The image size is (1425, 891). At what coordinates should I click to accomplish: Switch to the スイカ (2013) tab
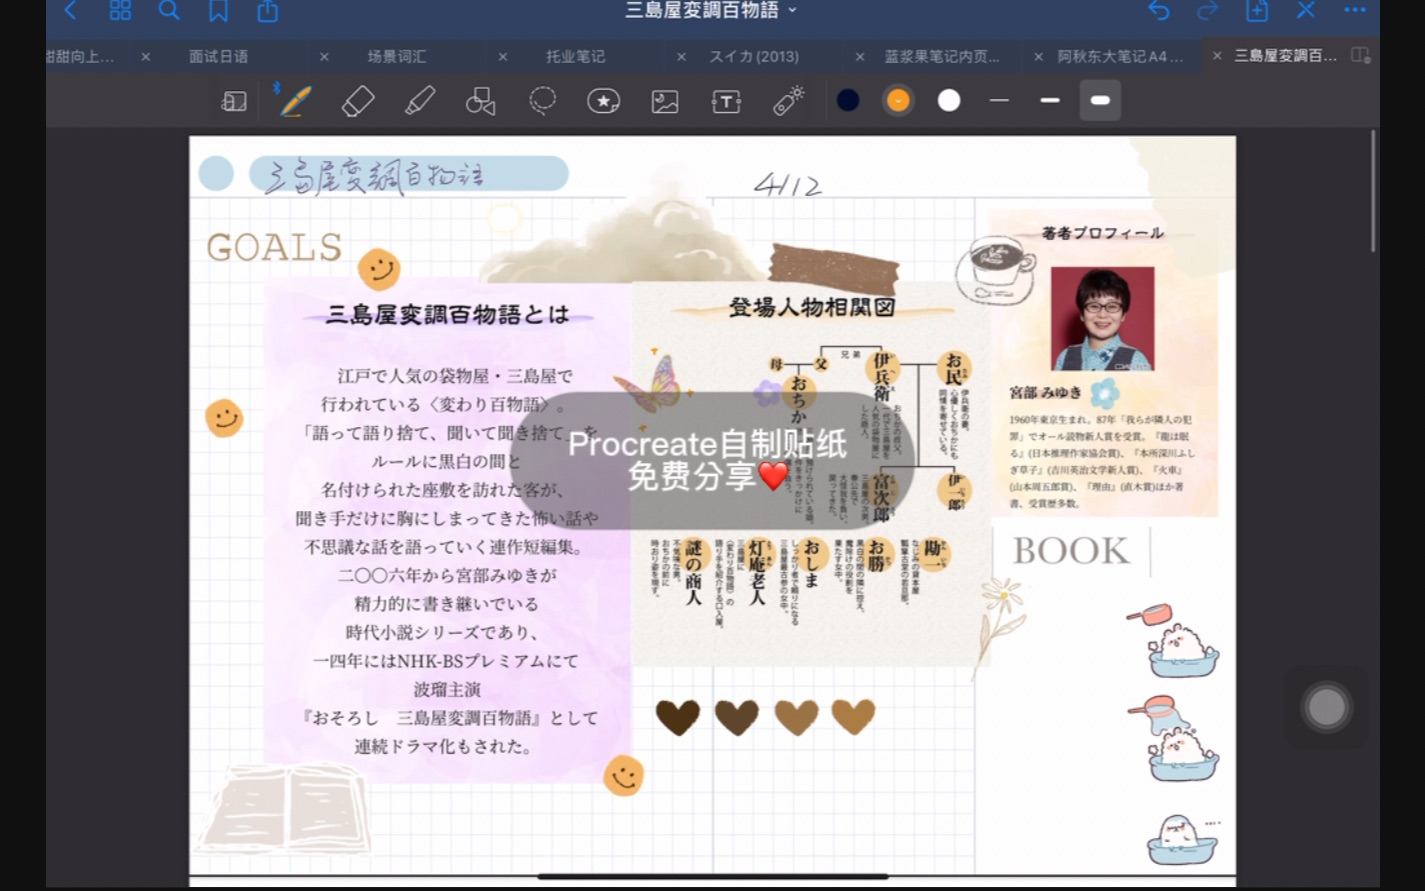click(753, 57)
